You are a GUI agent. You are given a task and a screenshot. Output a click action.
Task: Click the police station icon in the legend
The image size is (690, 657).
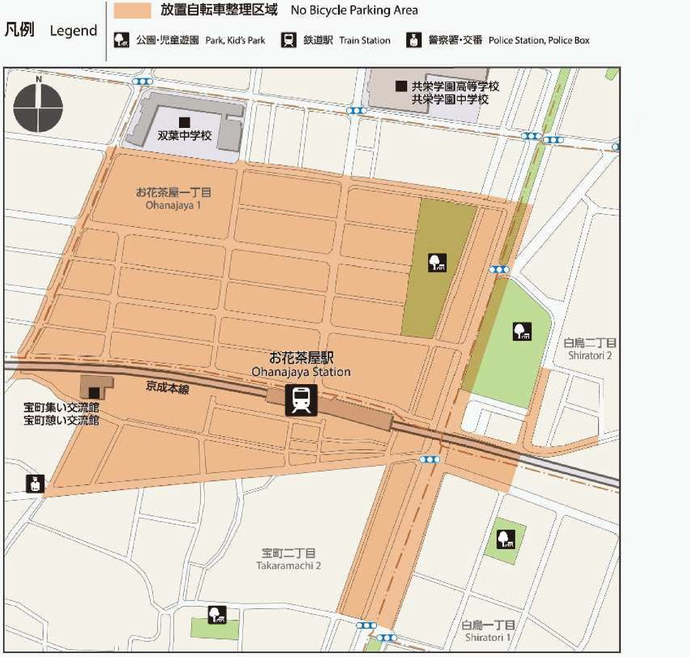pos(411,41)
